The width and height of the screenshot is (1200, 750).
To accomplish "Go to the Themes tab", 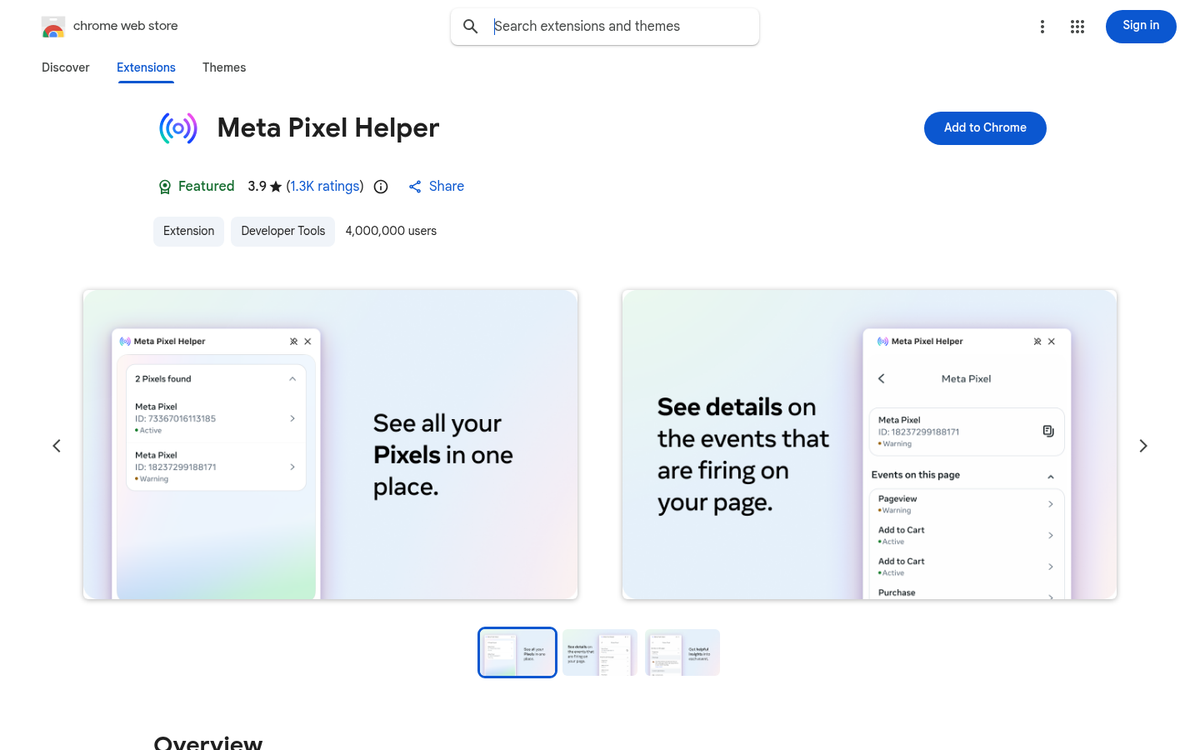I will click(x=224, y=68).
